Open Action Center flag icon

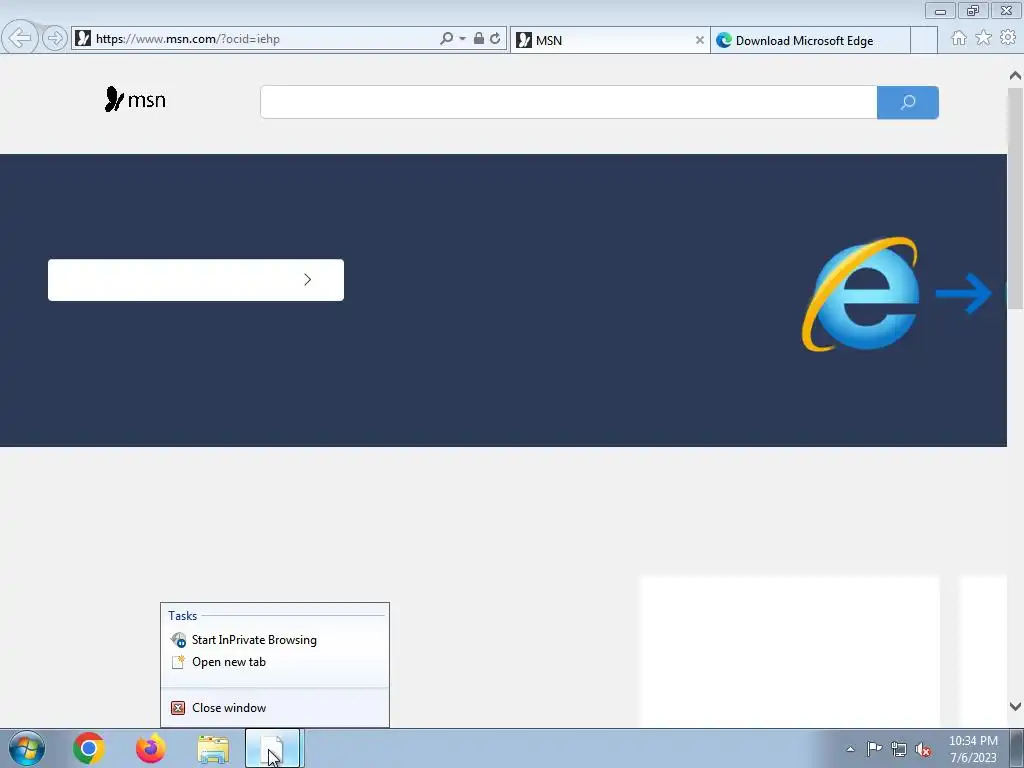pyautogui.click(x=874, y=749)
